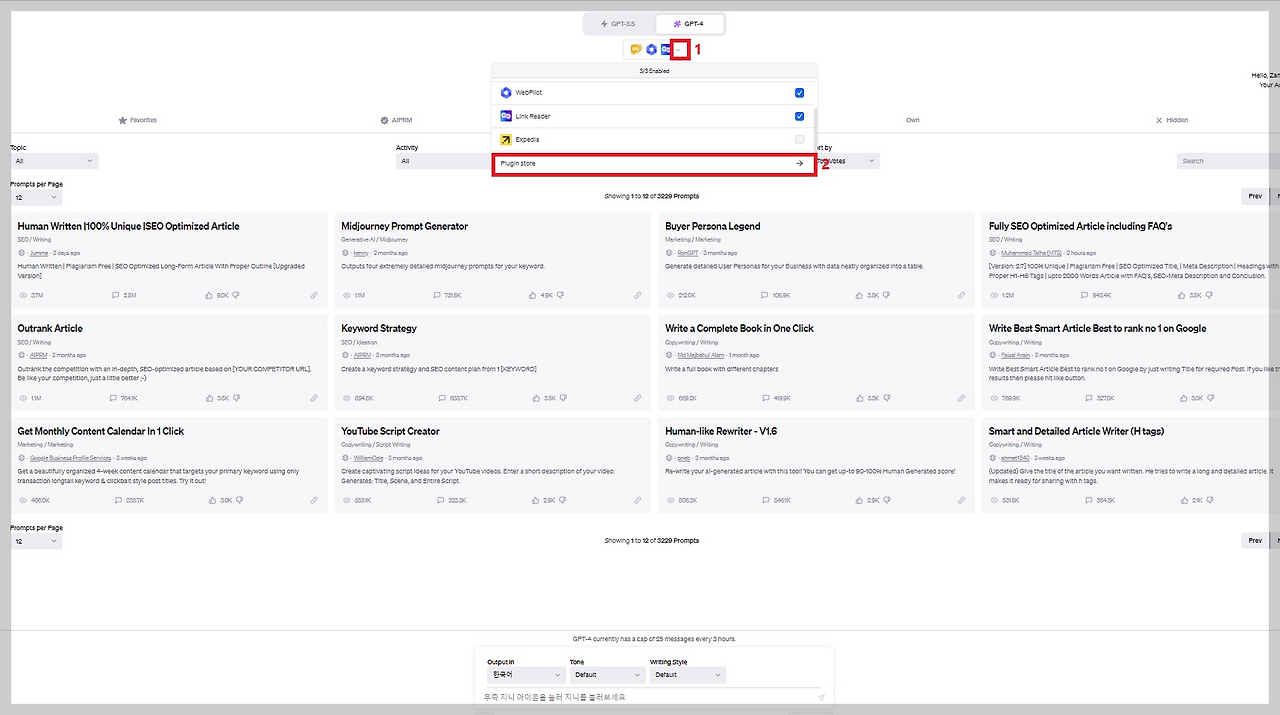Copy link of Midjourney Prompt Generator

pyautogui.click(x=638, y=295)
